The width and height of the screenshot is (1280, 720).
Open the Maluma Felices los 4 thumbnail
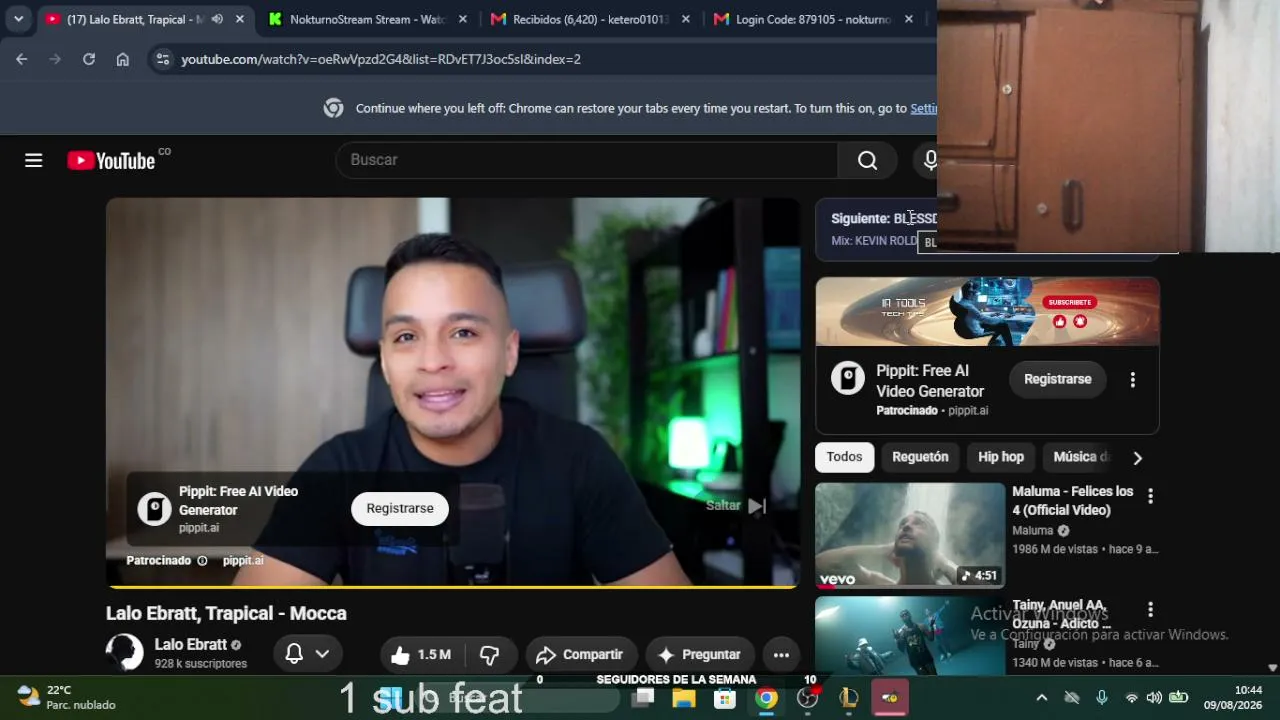(910, 535)
